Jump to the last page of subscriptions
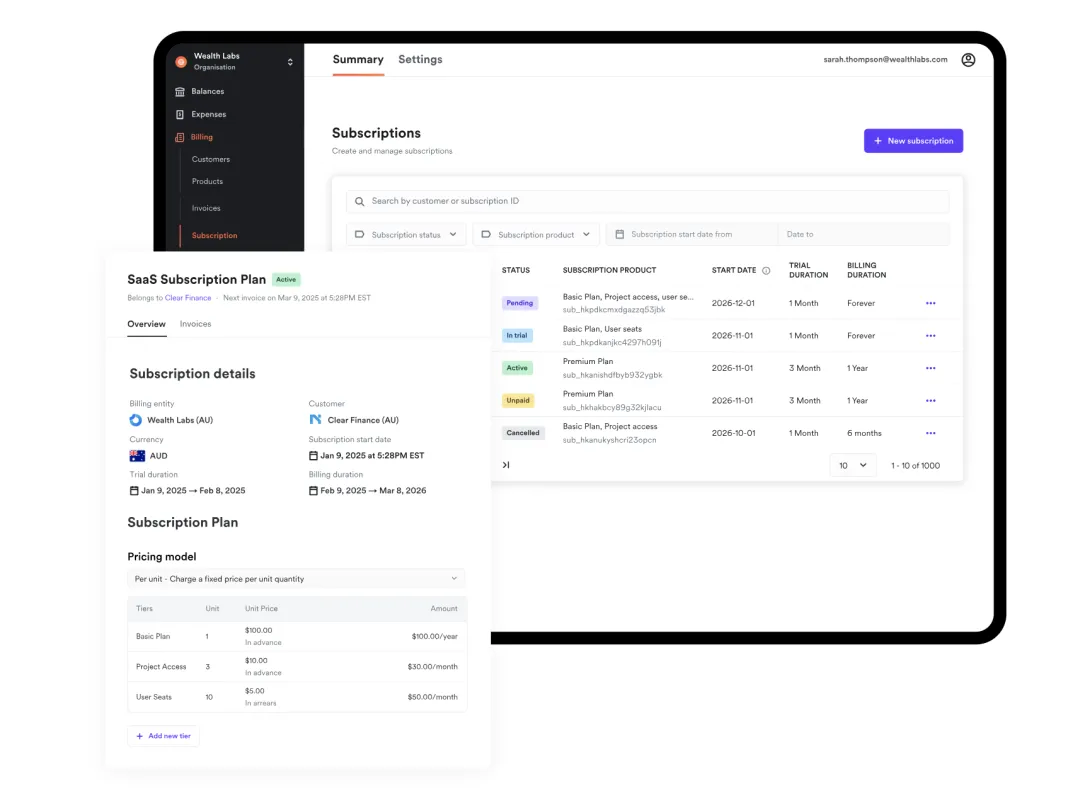Image resolution: width=1080 pixels, height=796 pixels. click(506, 465)
